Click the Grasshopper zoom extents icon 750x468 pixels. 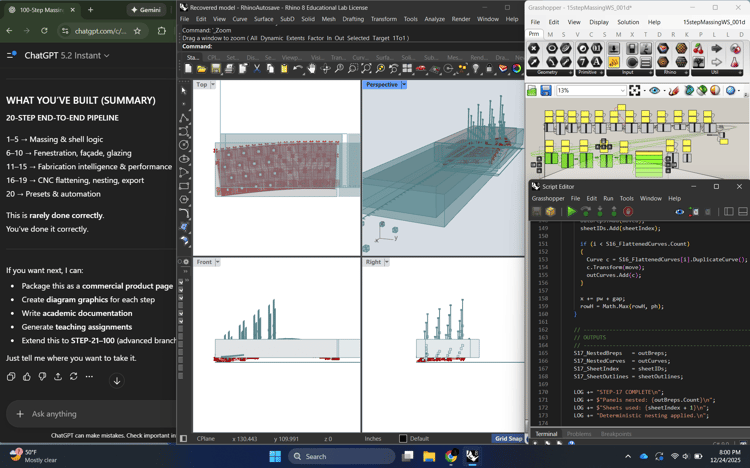pyautogui.click(x=635, y=91)
